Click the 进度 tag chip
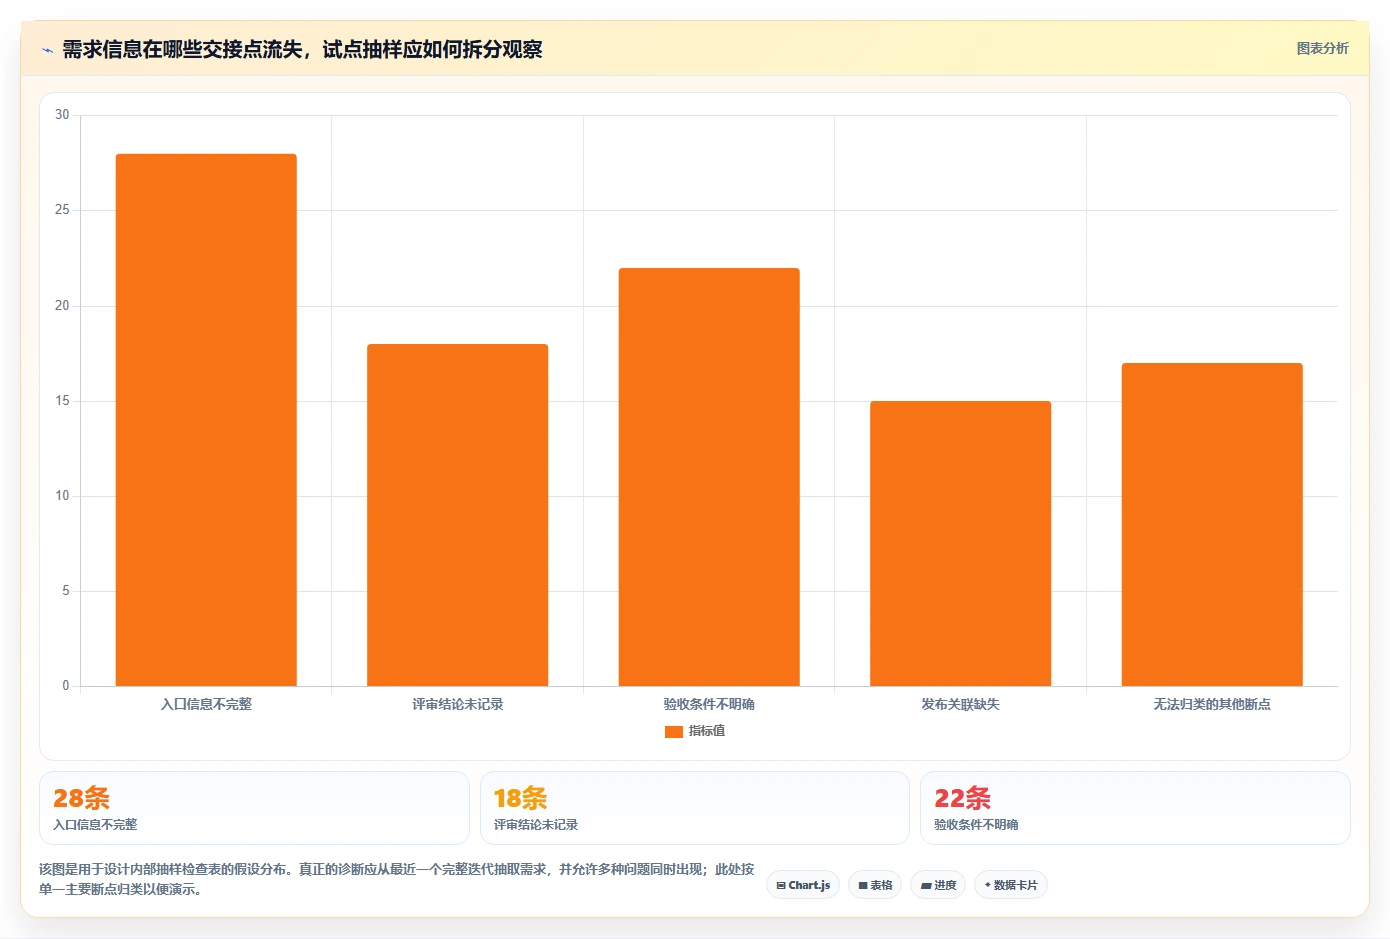The image size is (1390, 939). [x=938, y=885]
